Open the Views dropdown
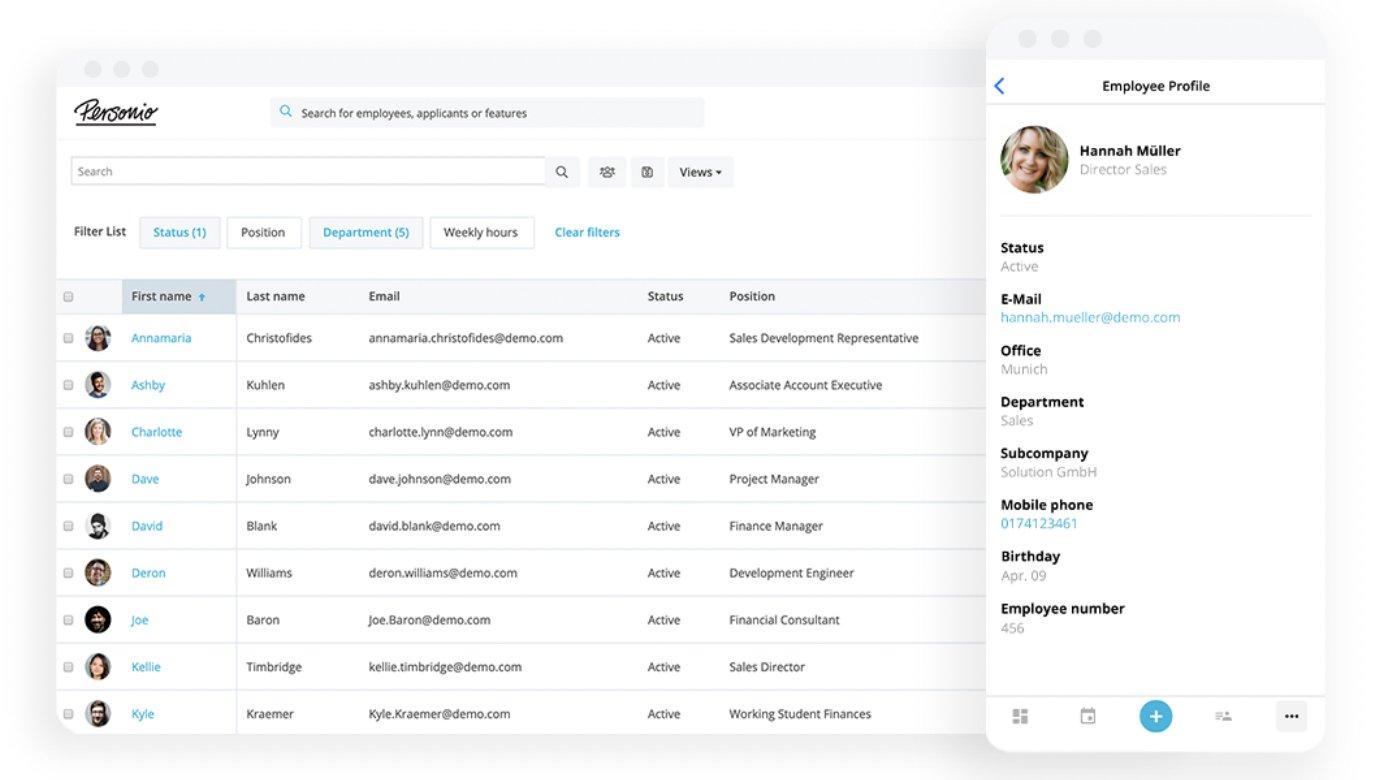 point(700,172)
